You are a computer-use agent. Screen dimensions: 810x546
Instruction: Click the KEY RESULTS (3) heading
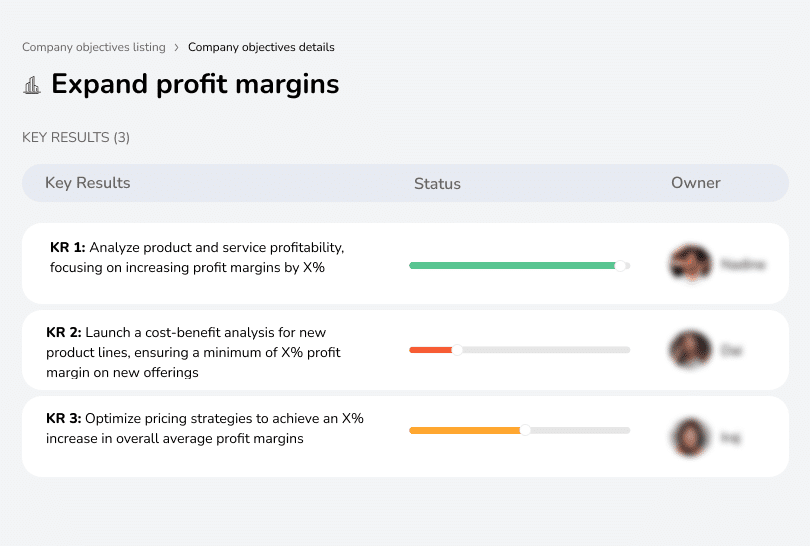pos(76,137)
